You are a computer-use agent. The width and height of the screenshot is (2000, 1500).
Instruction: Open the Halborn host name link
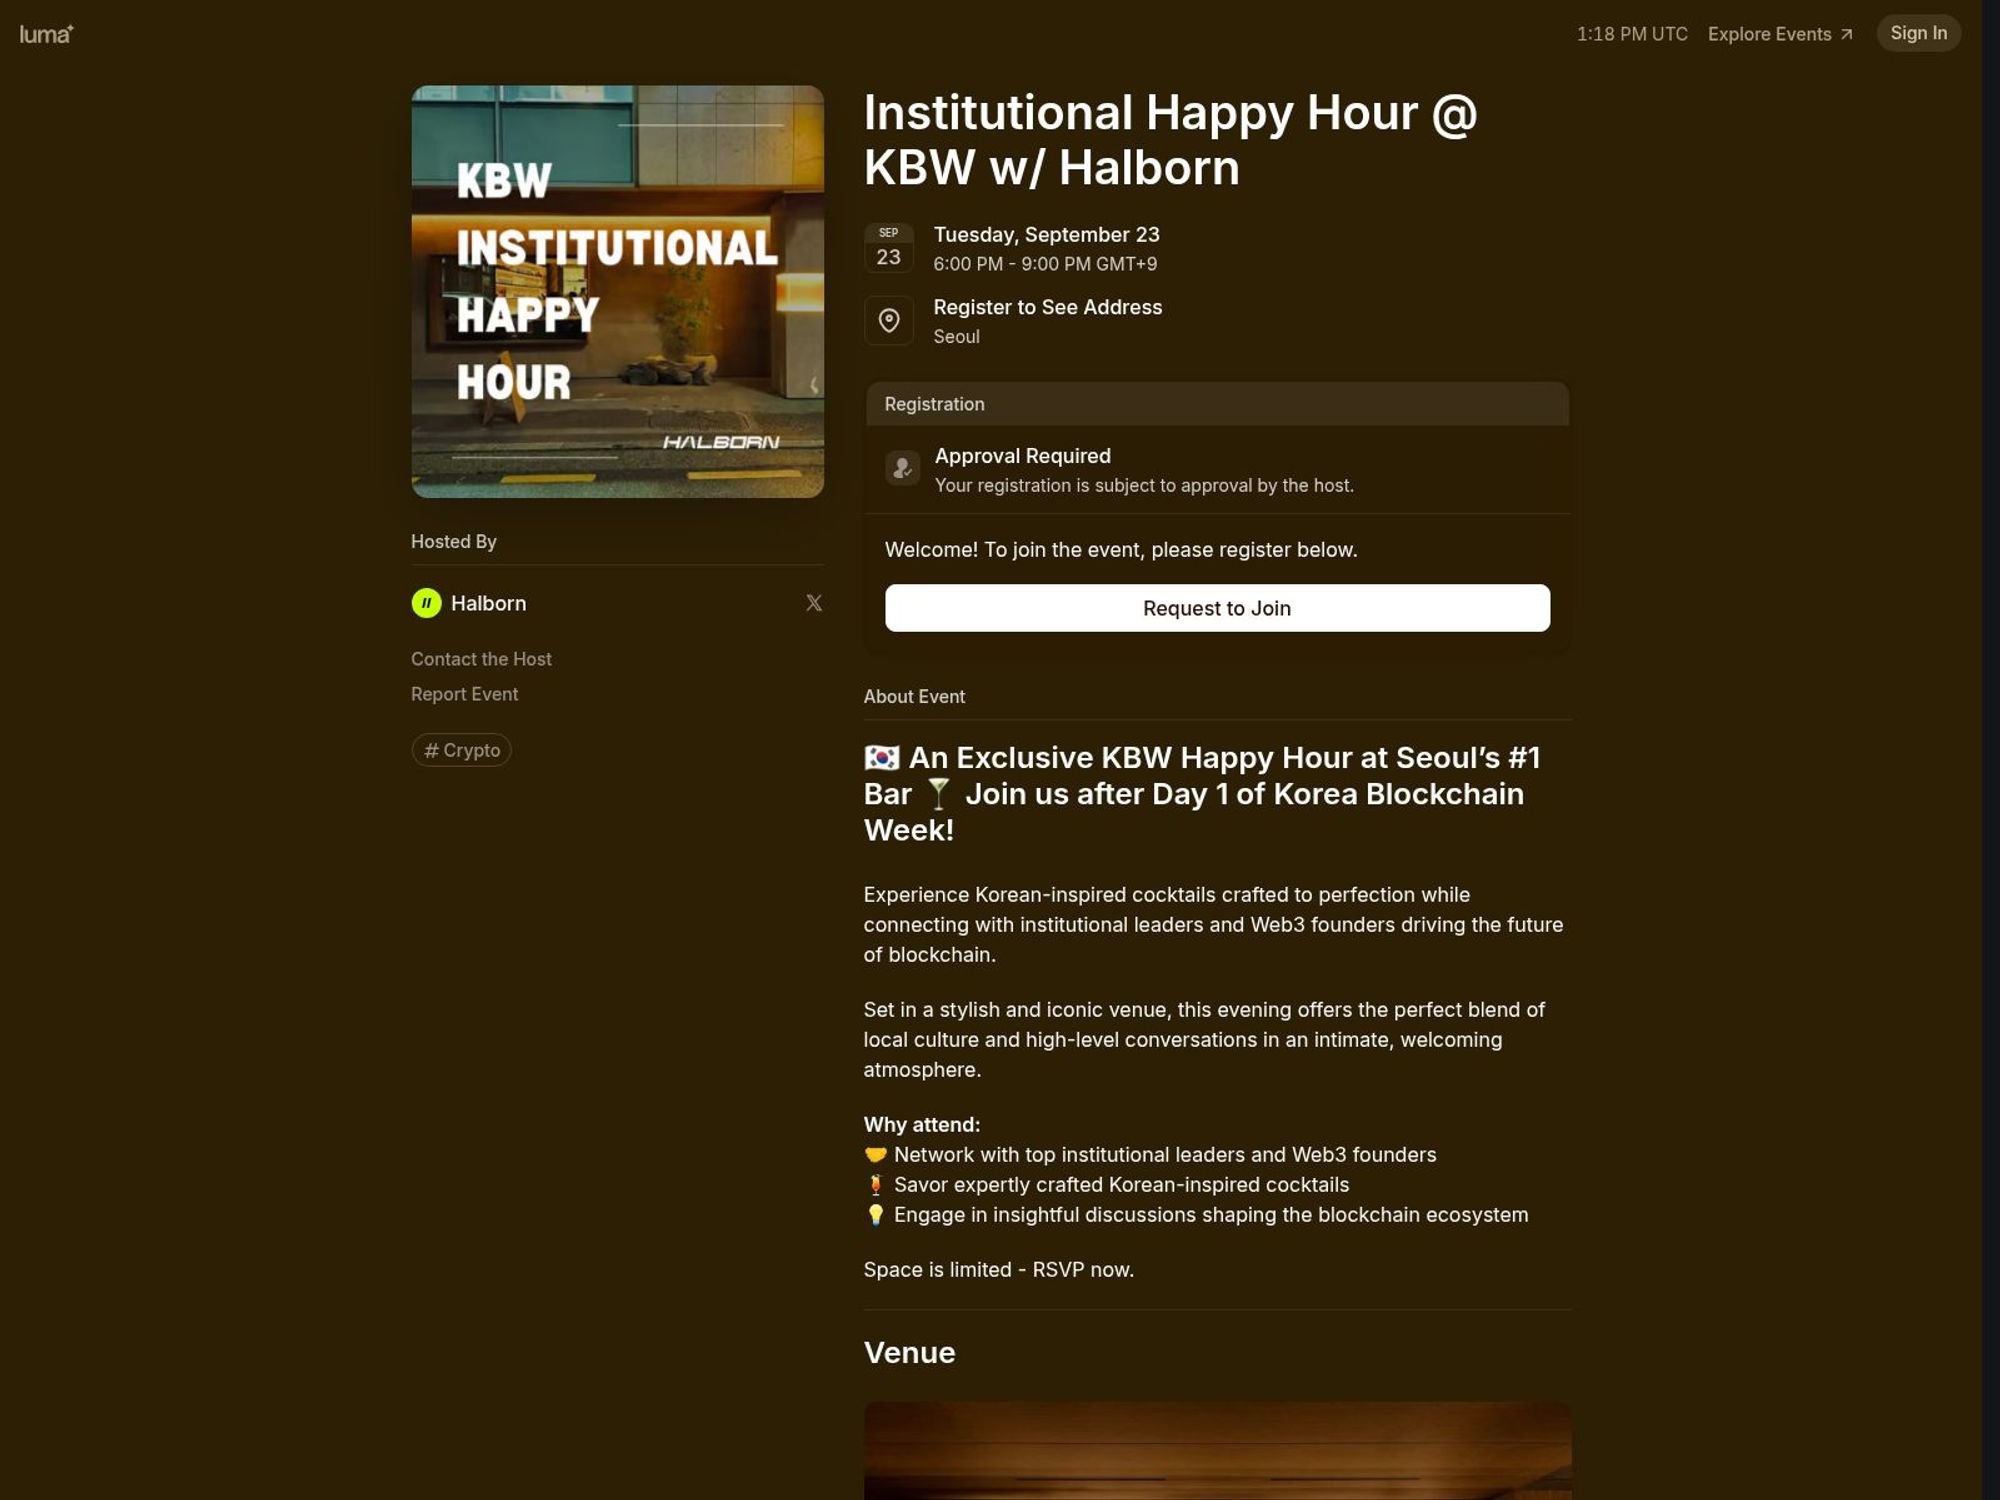pos(488,603)
